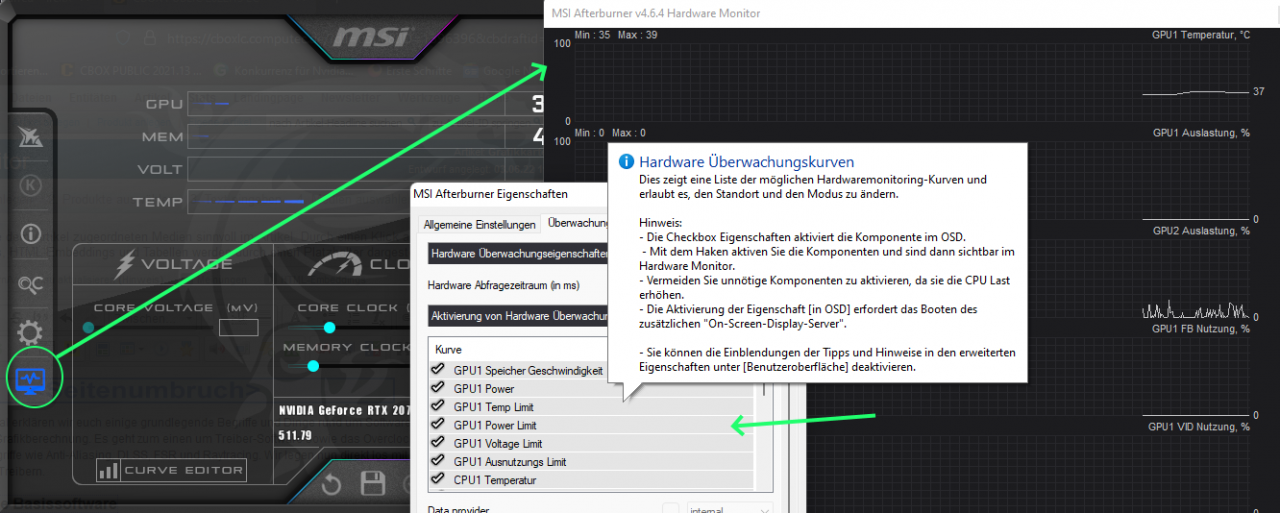Toggle the GPU1 Power Limit checkmark

coord(437,425)
